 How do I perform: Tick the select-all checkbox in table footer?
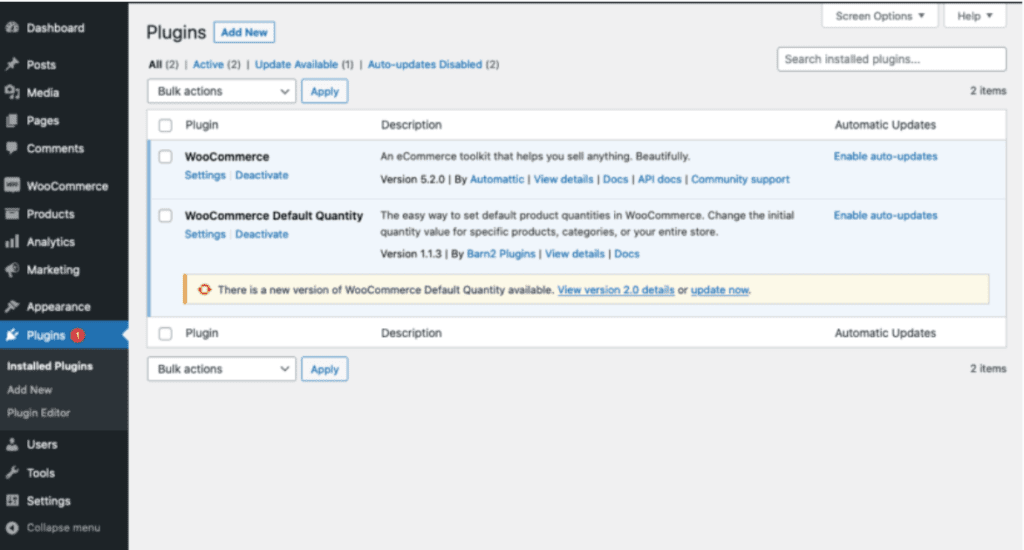165,333
